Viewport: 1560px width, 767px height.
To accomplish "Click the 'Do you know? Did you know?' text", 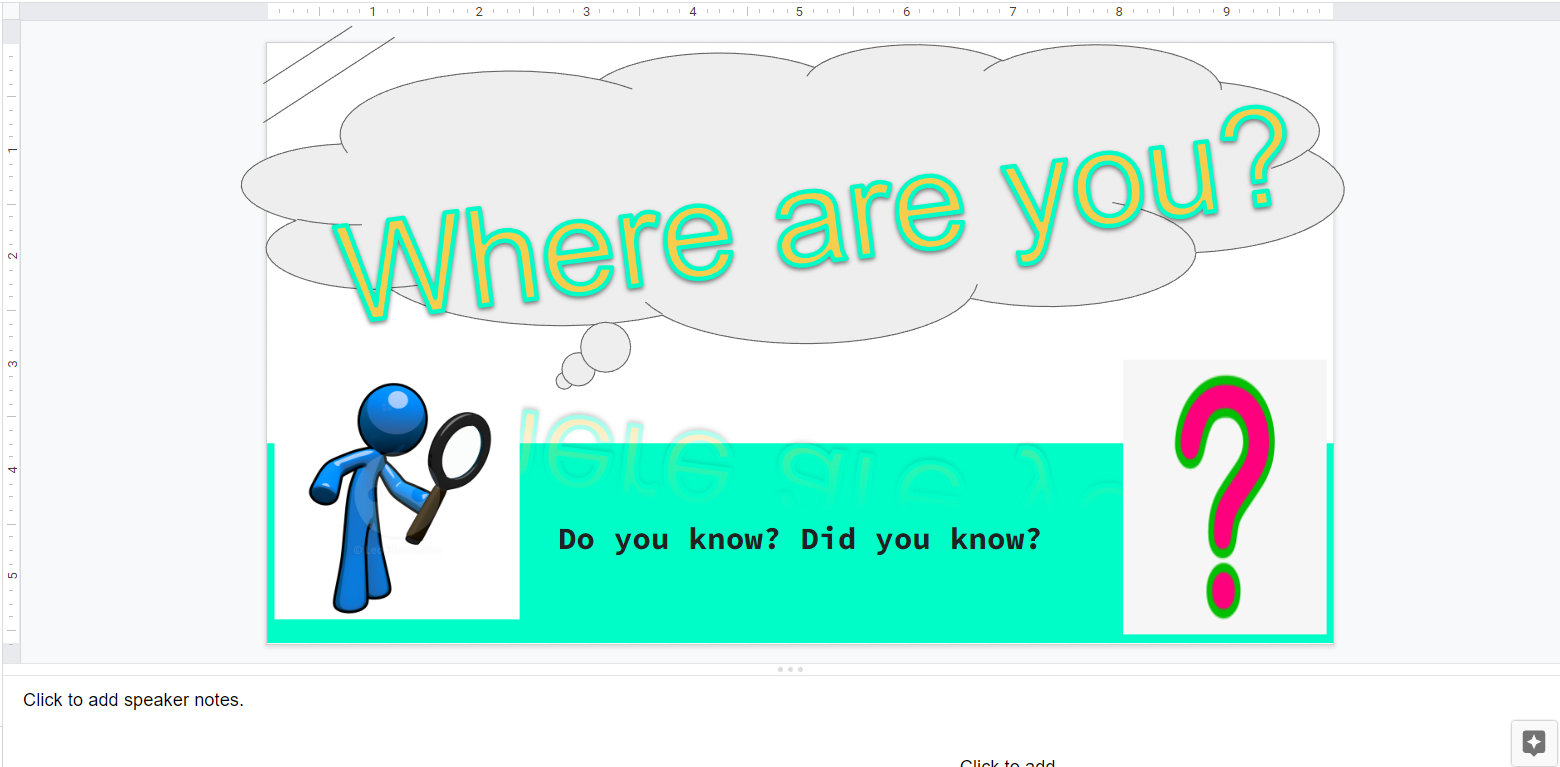I will (799, 540).
